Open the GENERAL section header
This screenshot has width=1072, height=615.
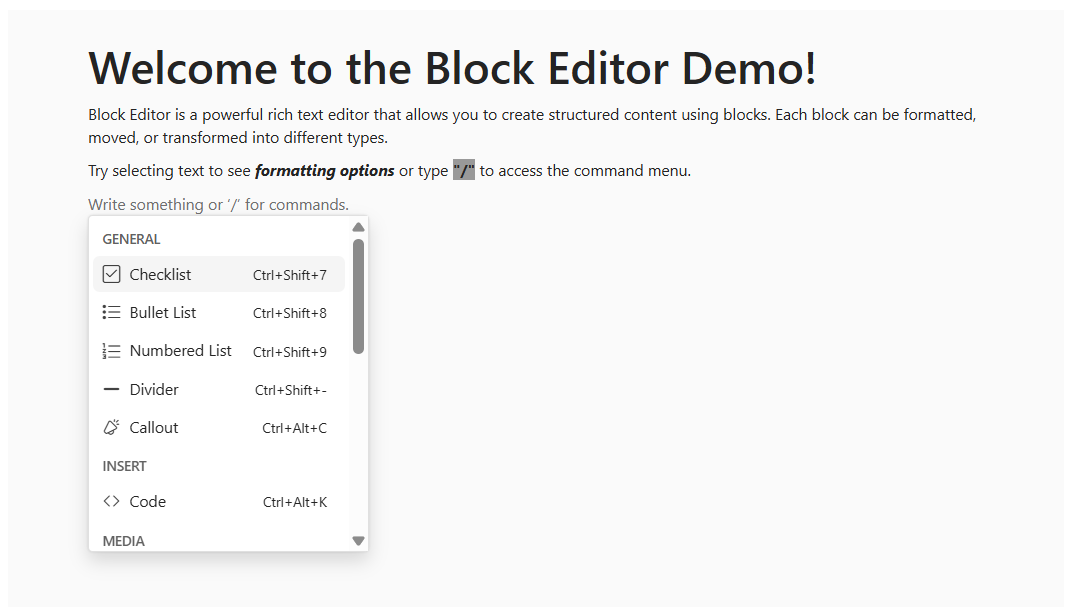pos(131,239)
